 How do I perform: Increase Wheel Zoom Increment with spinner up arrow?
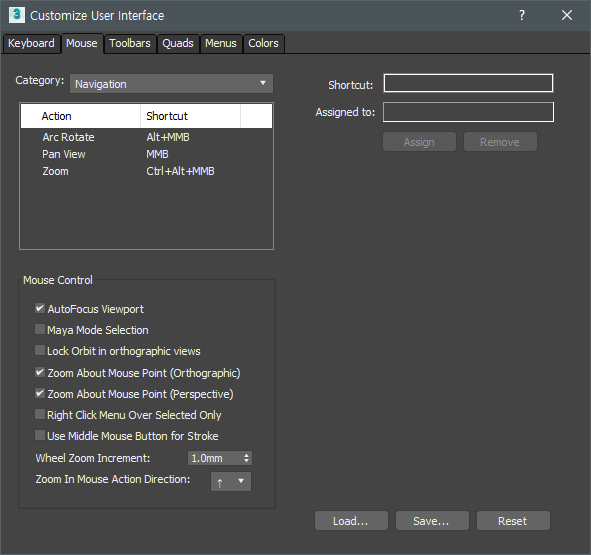[x=247, y=455]
